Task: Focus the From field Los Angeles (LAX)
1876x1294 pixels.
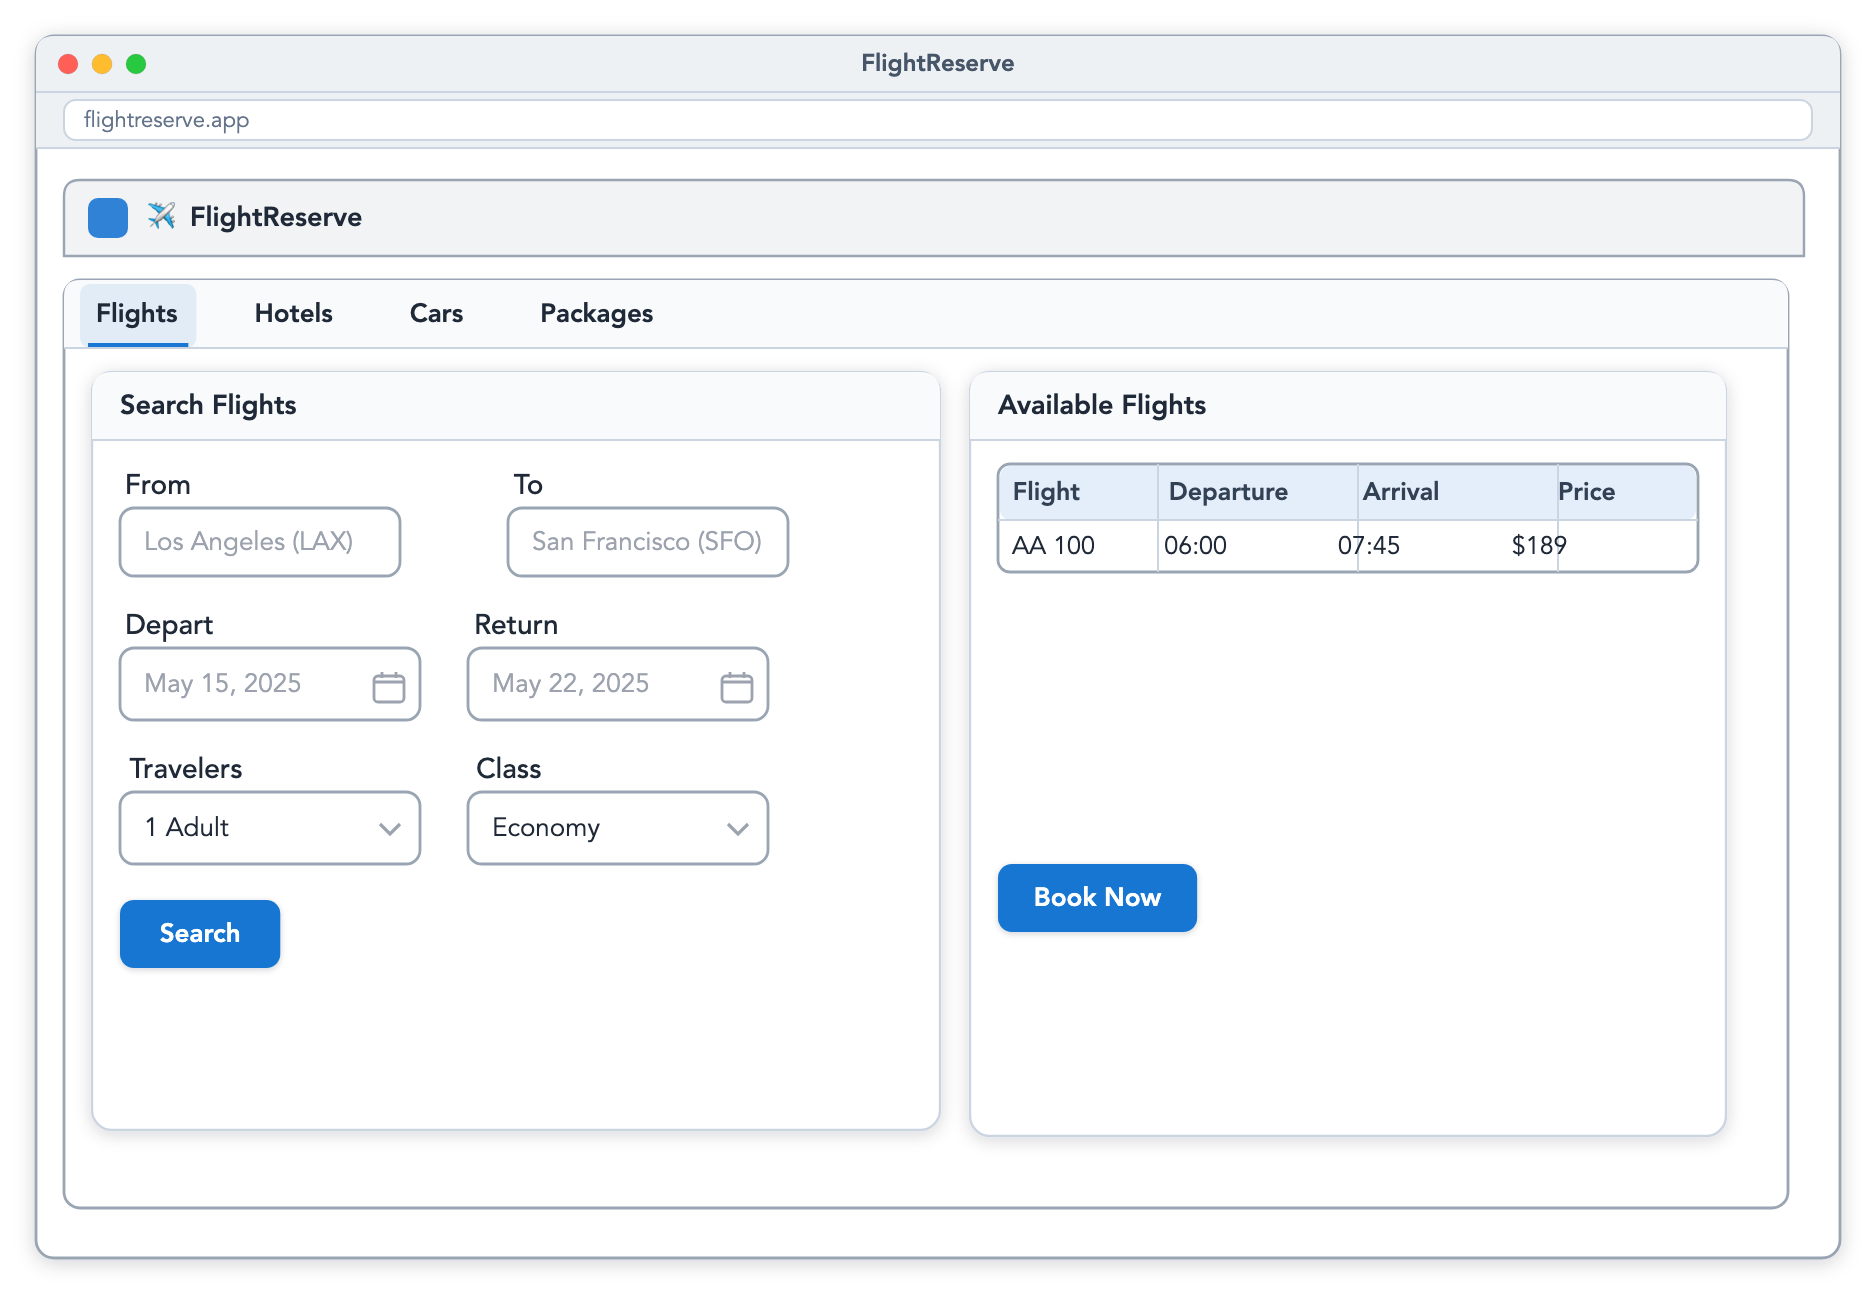Action: (260, 542)
